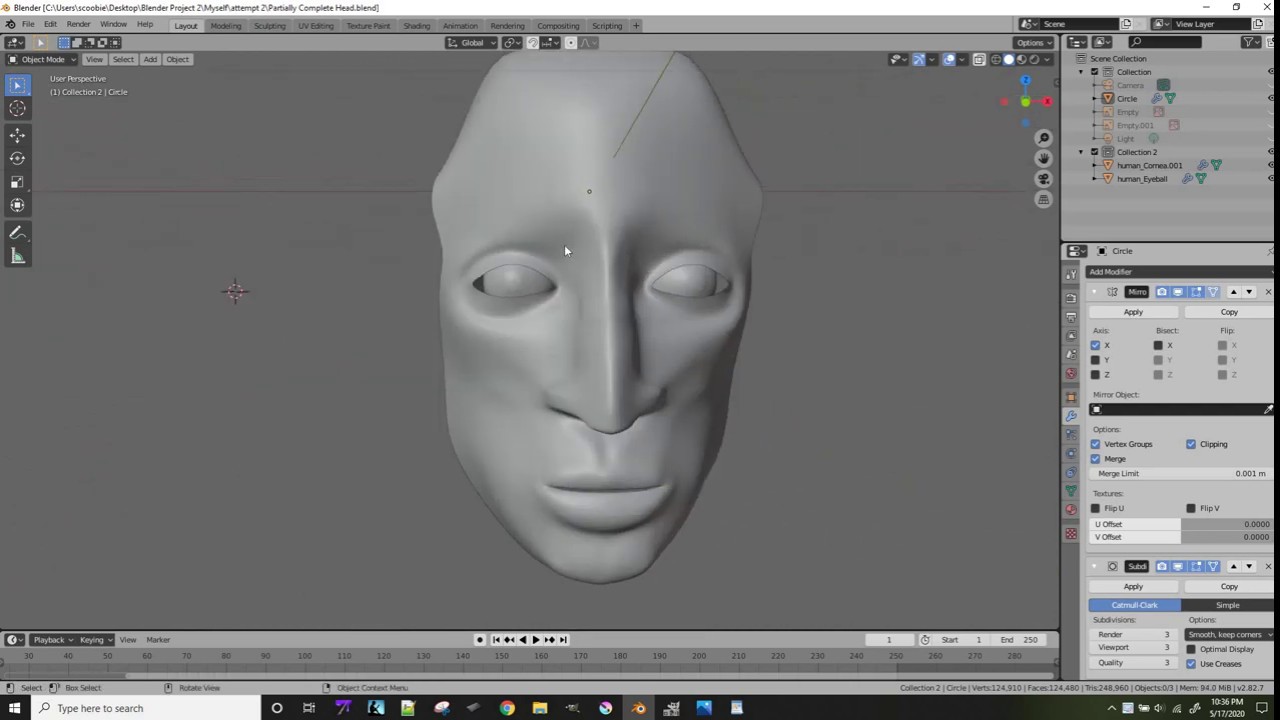Apply the Mirror modifier

tap(1133, 312)
